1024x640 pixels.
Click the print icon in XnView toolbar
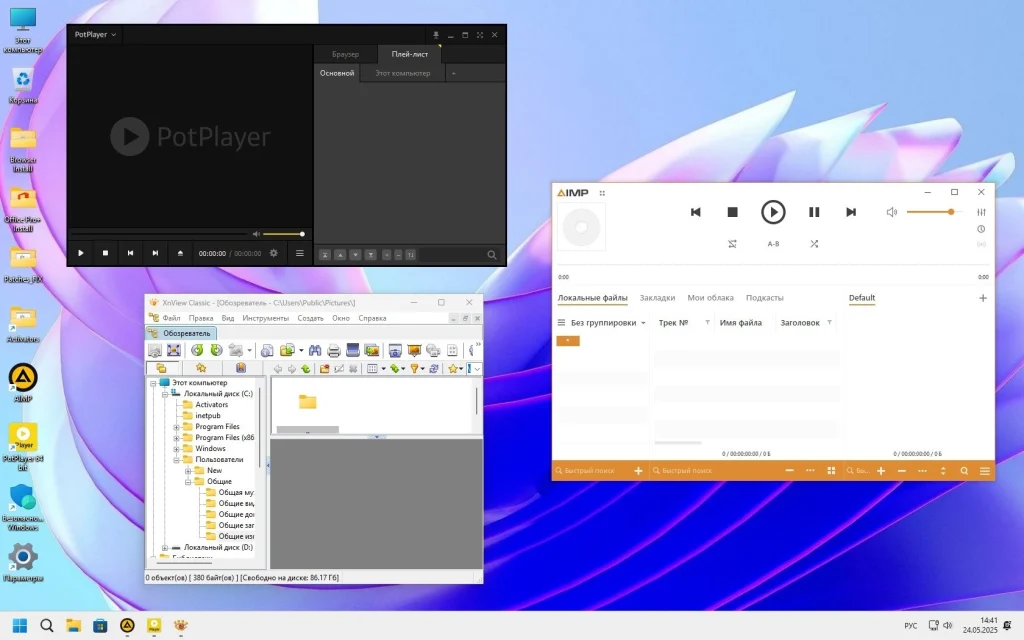(334, 351)
